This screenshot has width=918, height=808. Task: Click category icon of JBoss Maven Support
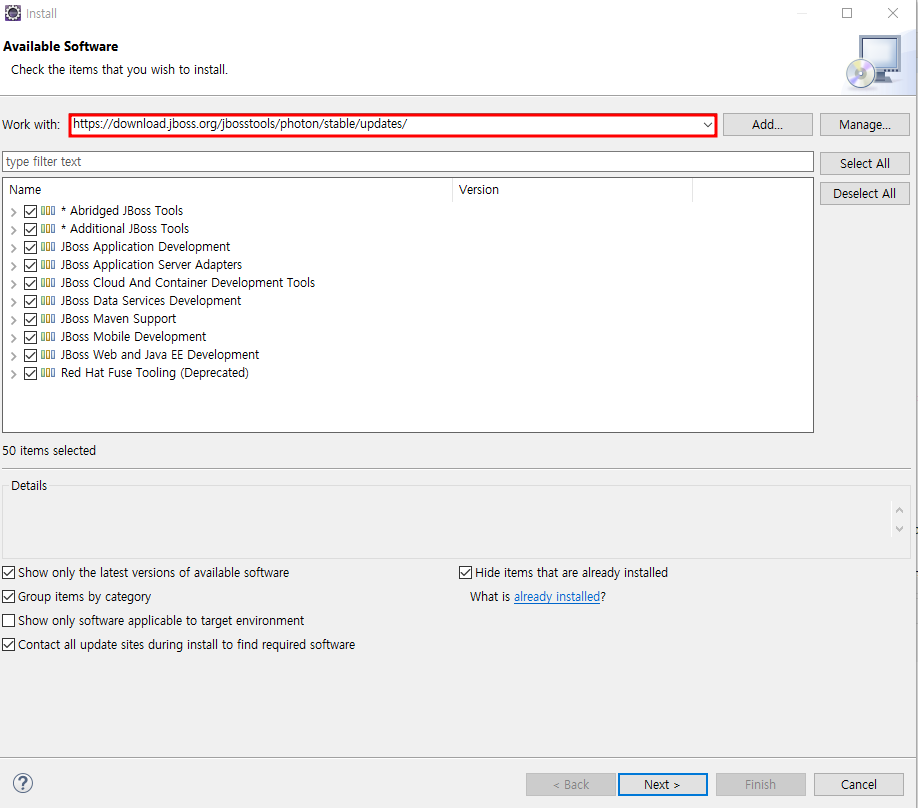pyautogui.click(x=48, y=319)
